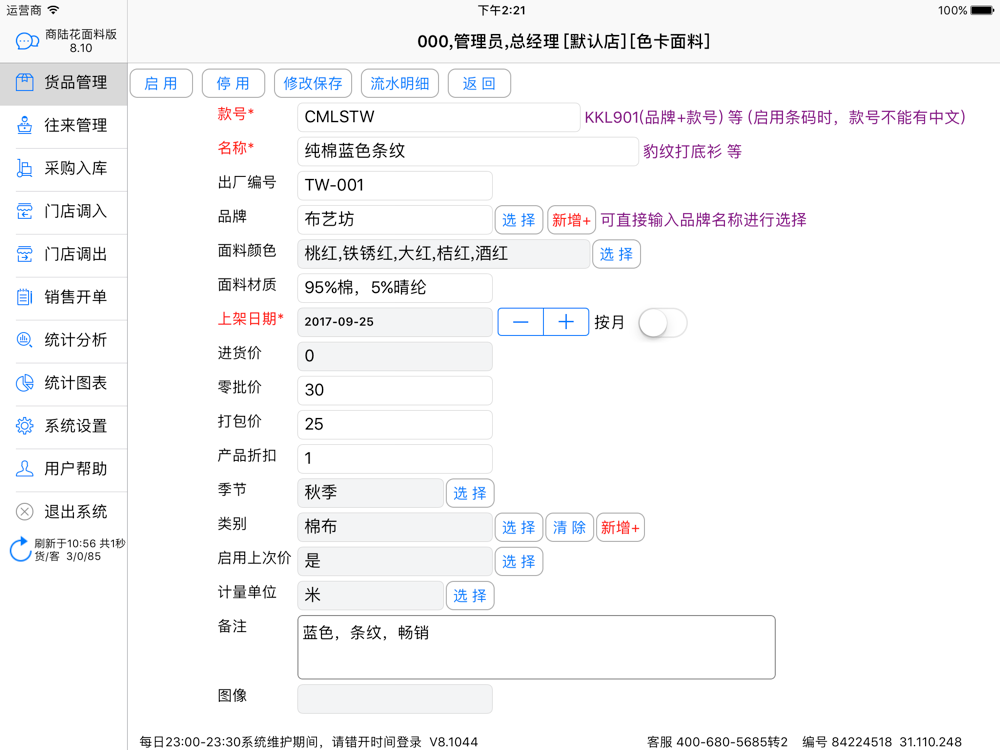This screenshot has width=1000, height=750.
Task: Open the chat bubble app logo icon
Action: pyautogui.click(x=27, y=41)
